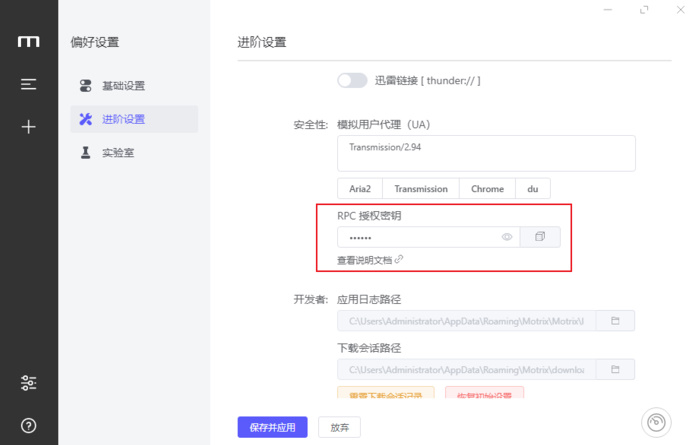Open help question mark icon
Image resolution: width=691 pixels, height=445 pixels.
29,426
